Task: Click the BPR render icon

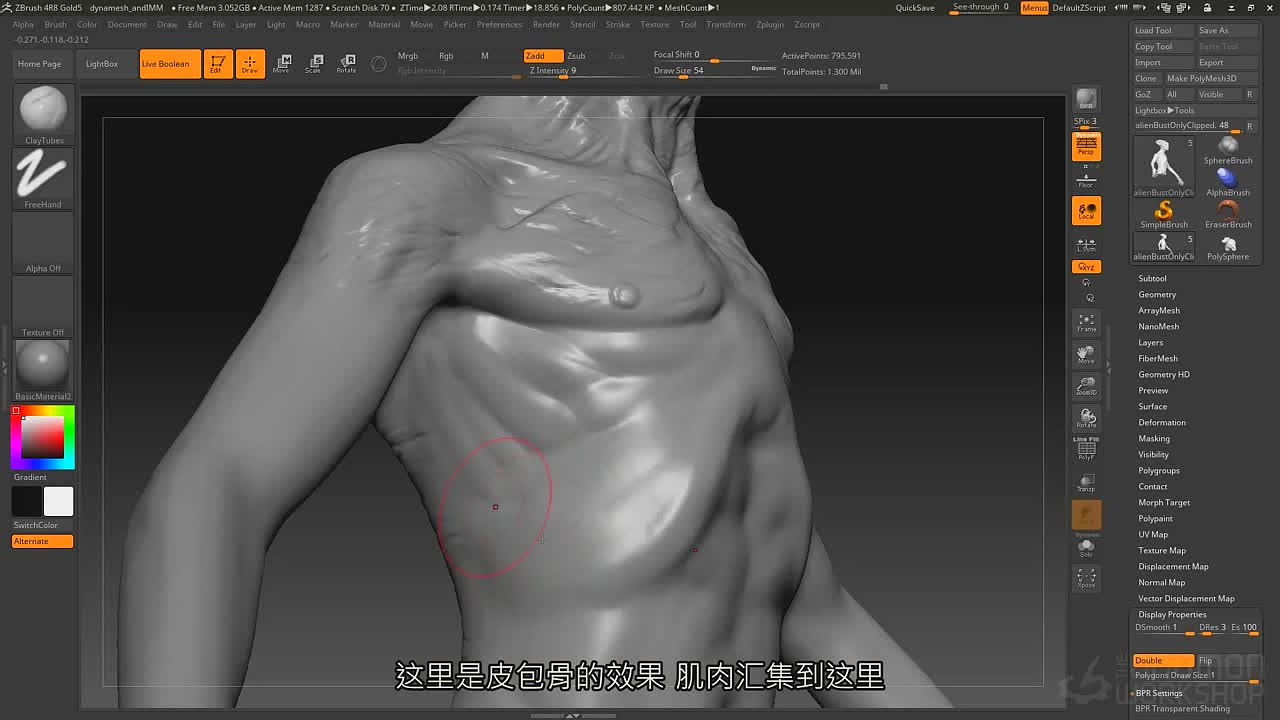Action: point(1086,100)
